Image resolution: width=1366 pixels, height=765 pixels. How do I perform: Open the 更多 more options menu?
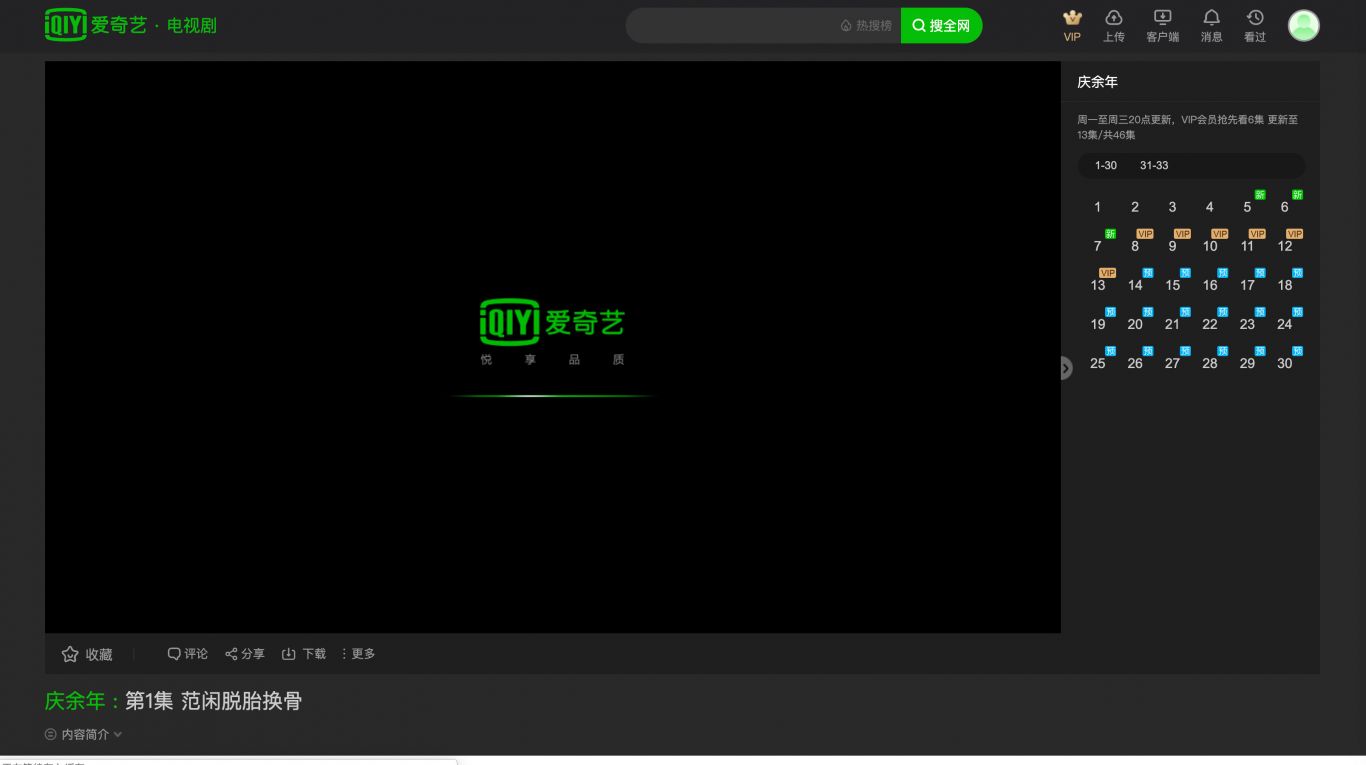[x=358, y=654]
